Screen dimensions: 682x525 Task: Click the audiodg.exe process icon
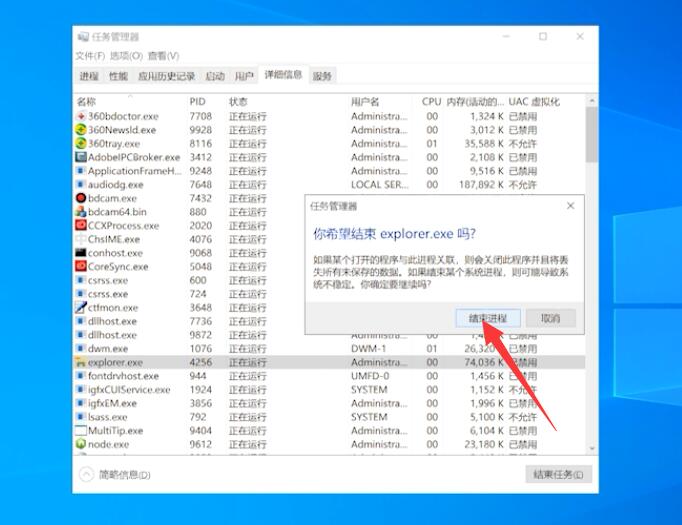81,184
